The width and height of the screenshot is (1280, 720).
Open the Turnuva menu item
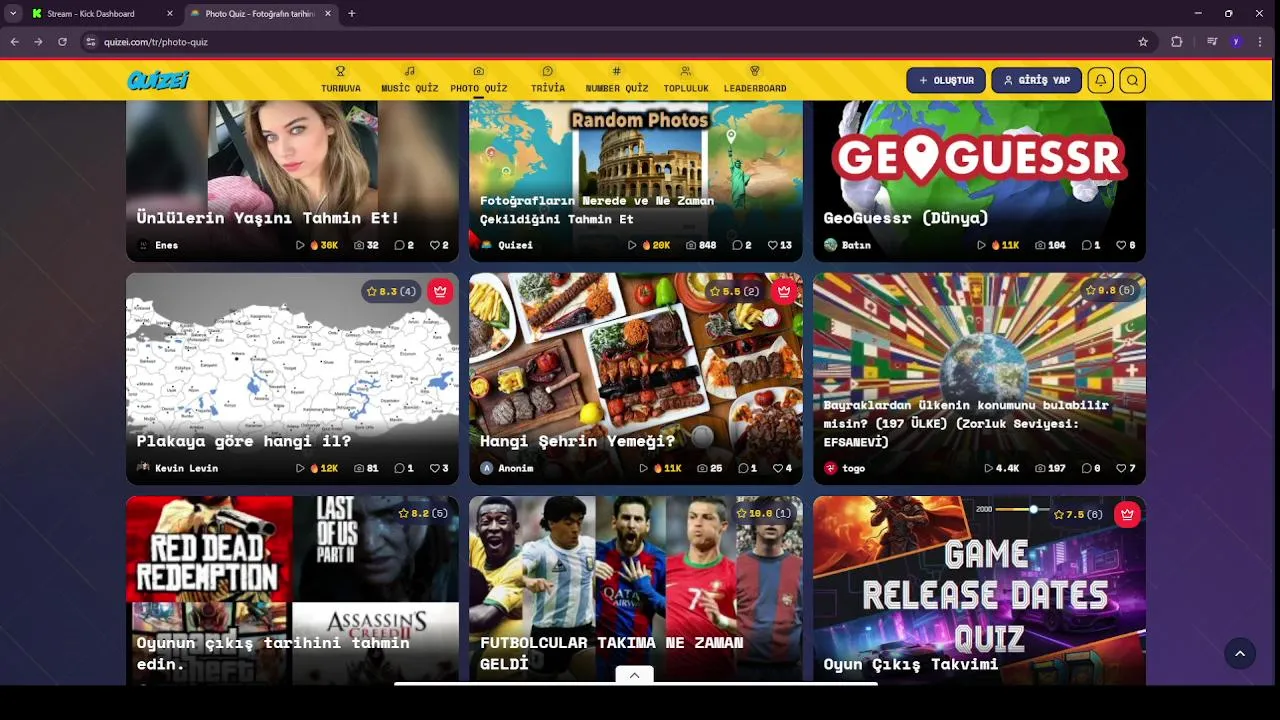point(341,80)
